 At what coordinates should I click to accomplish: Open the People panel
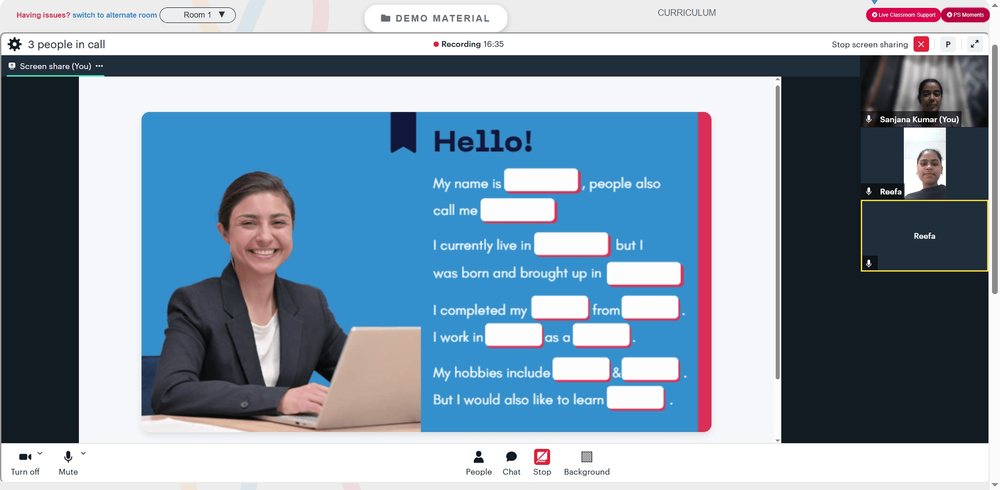(x=478, y=463)
